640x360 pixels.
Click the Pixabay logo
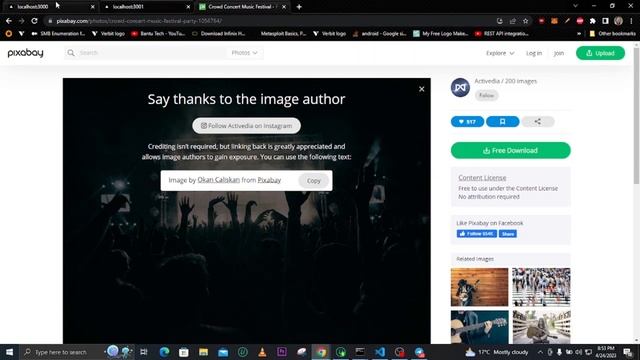[x=25, y=53]
